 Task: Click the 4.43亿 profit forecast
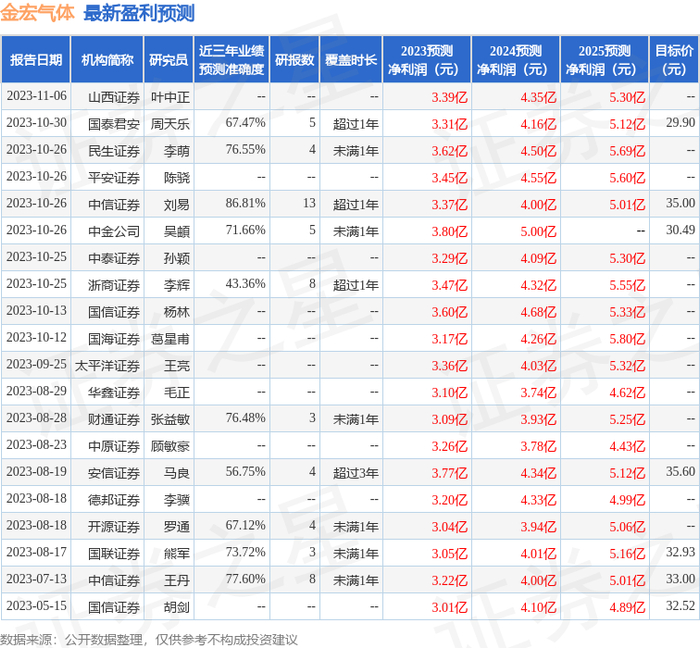[627, 446]
